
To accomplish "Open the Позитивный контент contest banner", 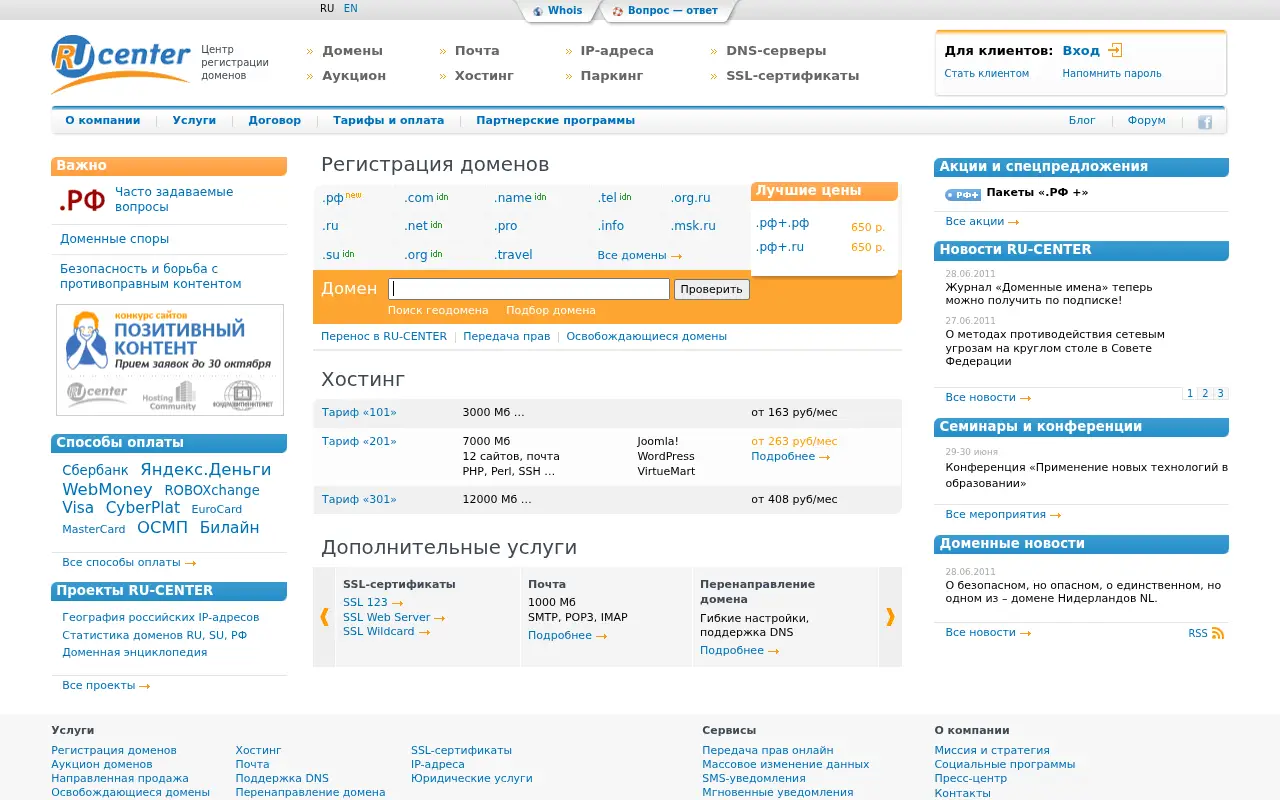I will (x=170, y=360).
